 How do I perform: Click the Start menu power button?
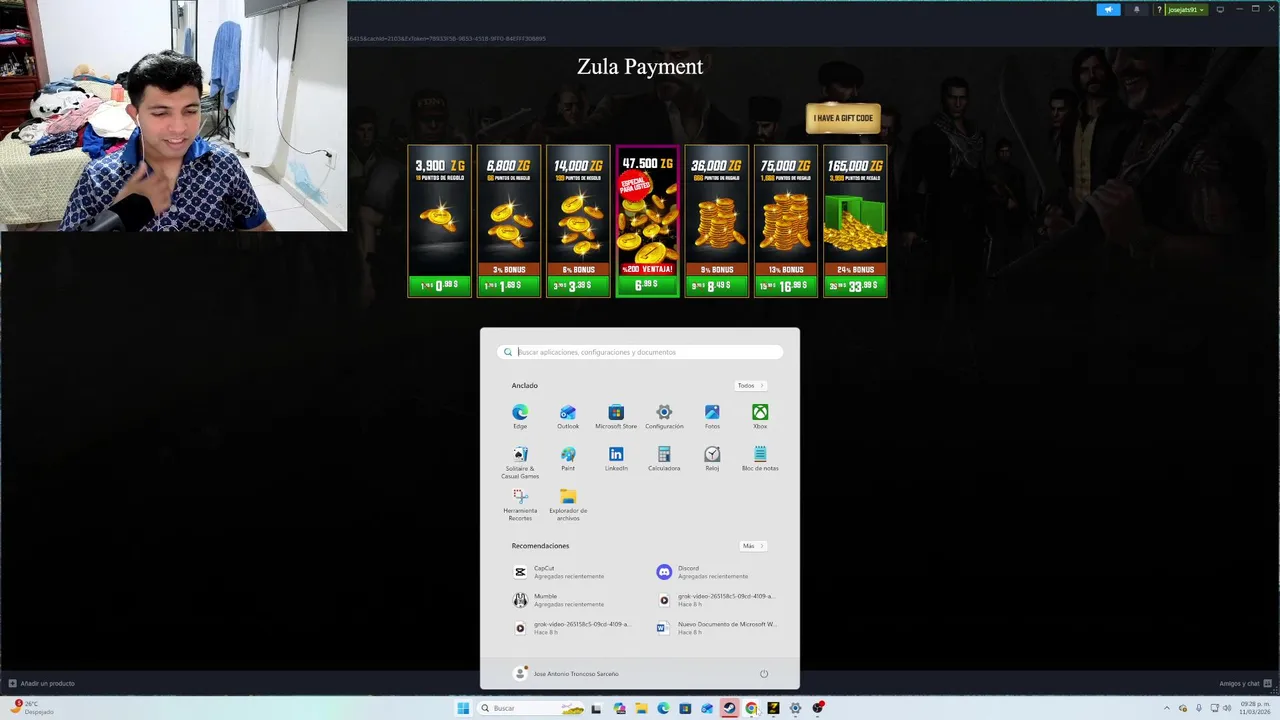[x=764, y=674]
